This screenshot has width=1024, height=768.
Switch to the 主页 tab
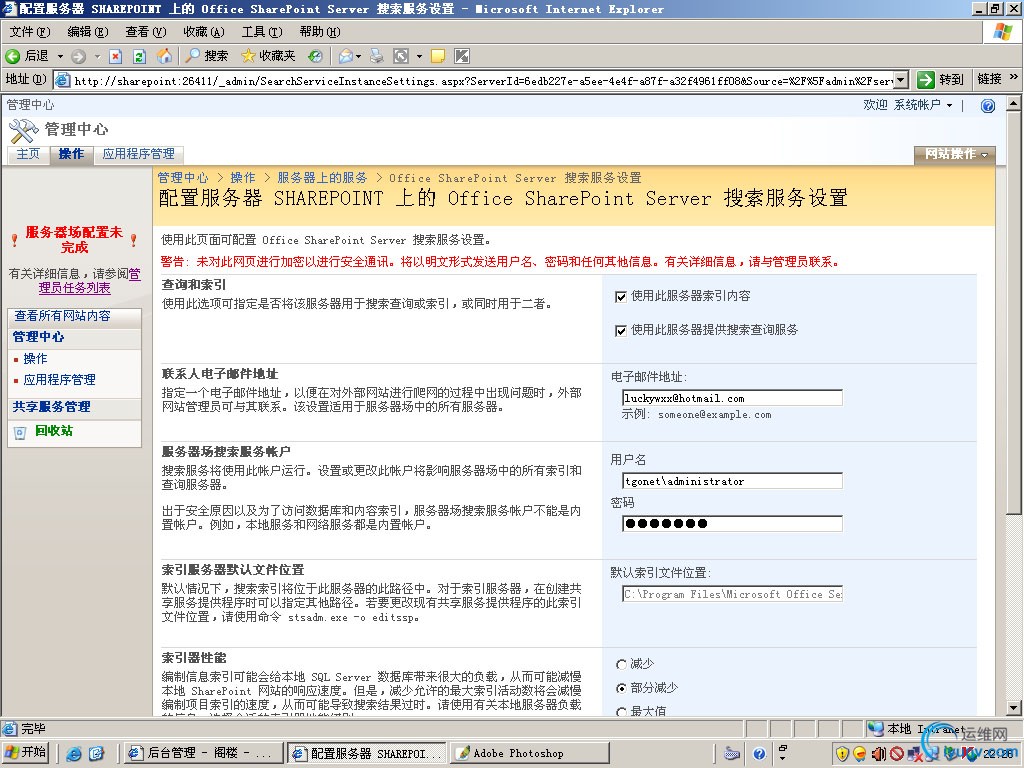pos(28,154)
